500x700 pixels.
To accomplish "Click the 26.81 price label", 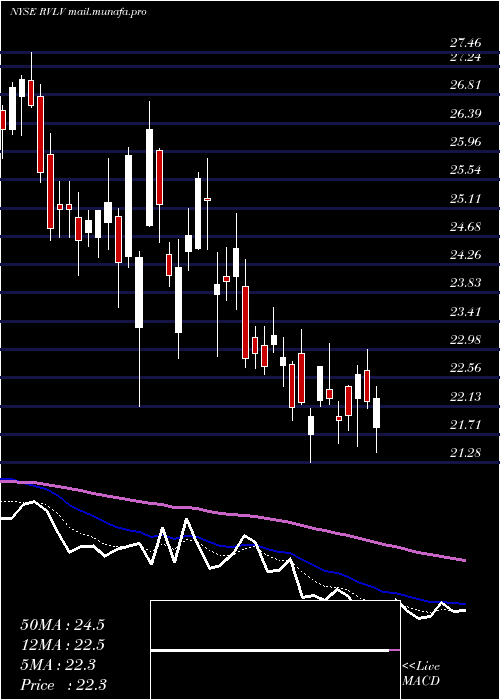I will [x=466, y=85].
